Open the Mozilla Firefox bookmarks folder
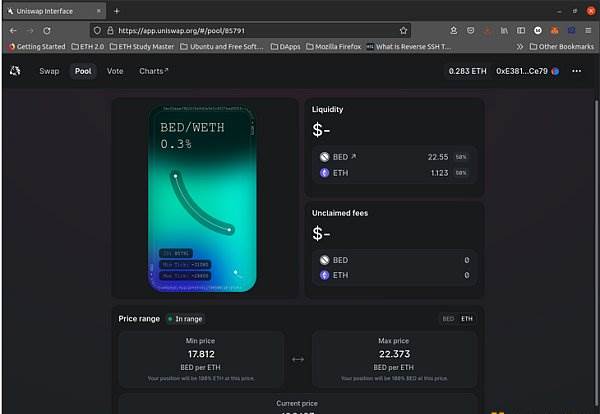This screenshot has height=414, width=600. pos(334,47)
